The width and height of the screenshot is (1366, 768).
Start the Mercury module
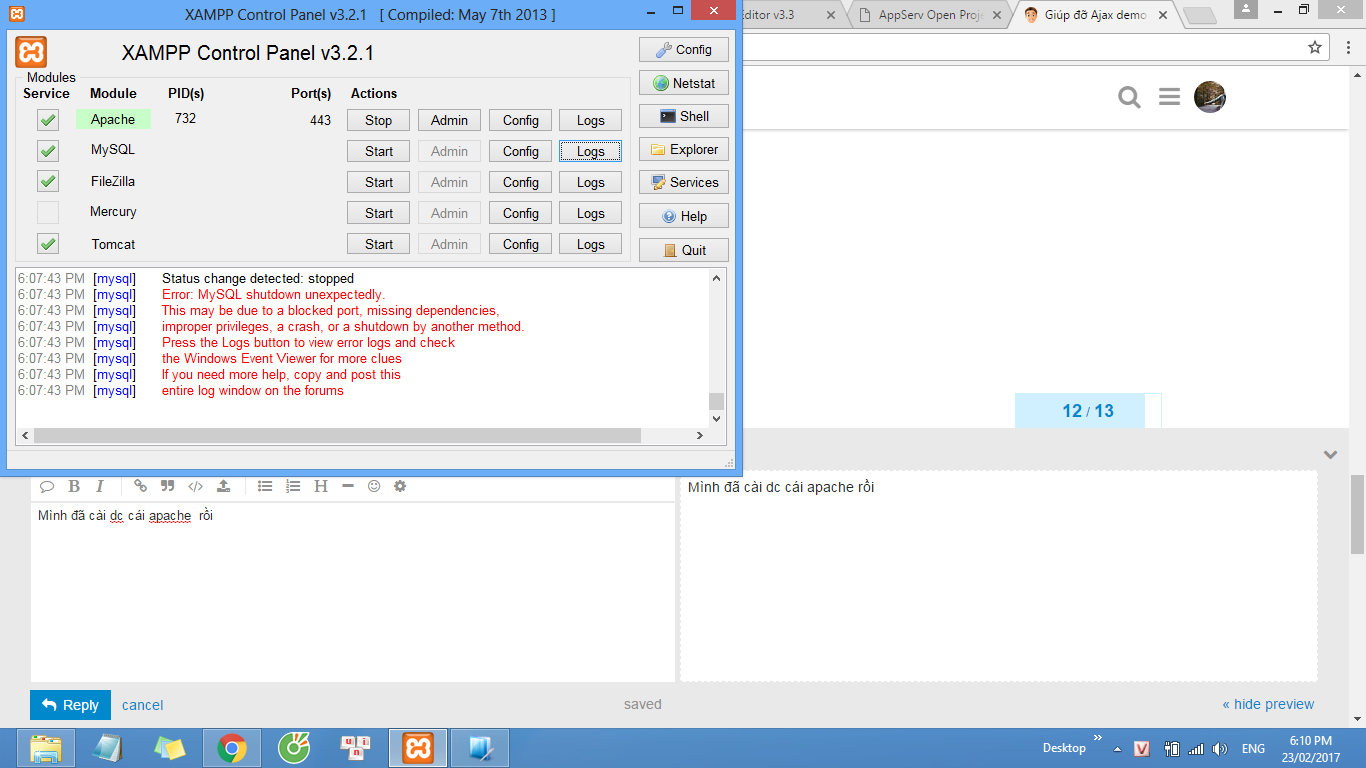click(x=379, y=213)
